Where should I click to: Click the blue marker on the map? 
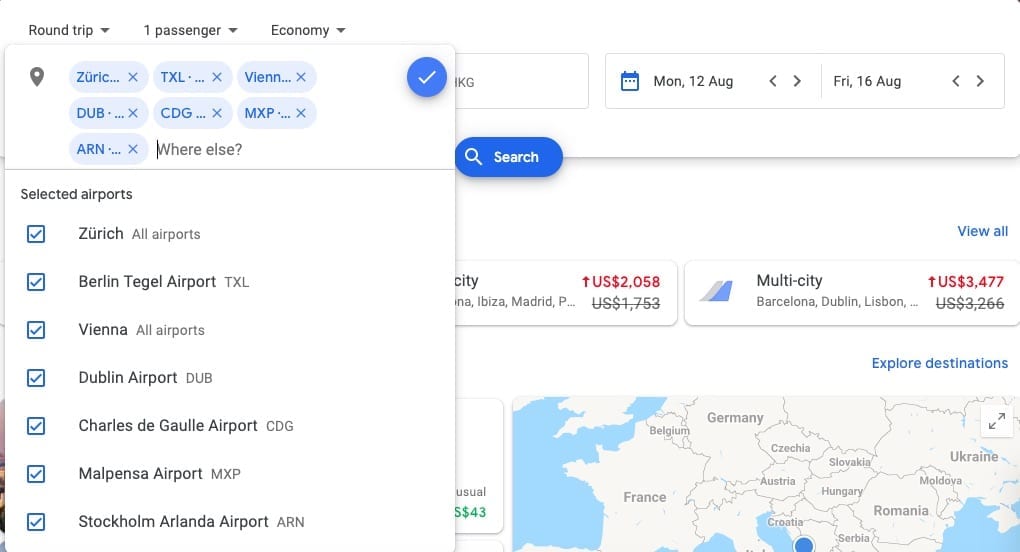click(x=804, y=545)
